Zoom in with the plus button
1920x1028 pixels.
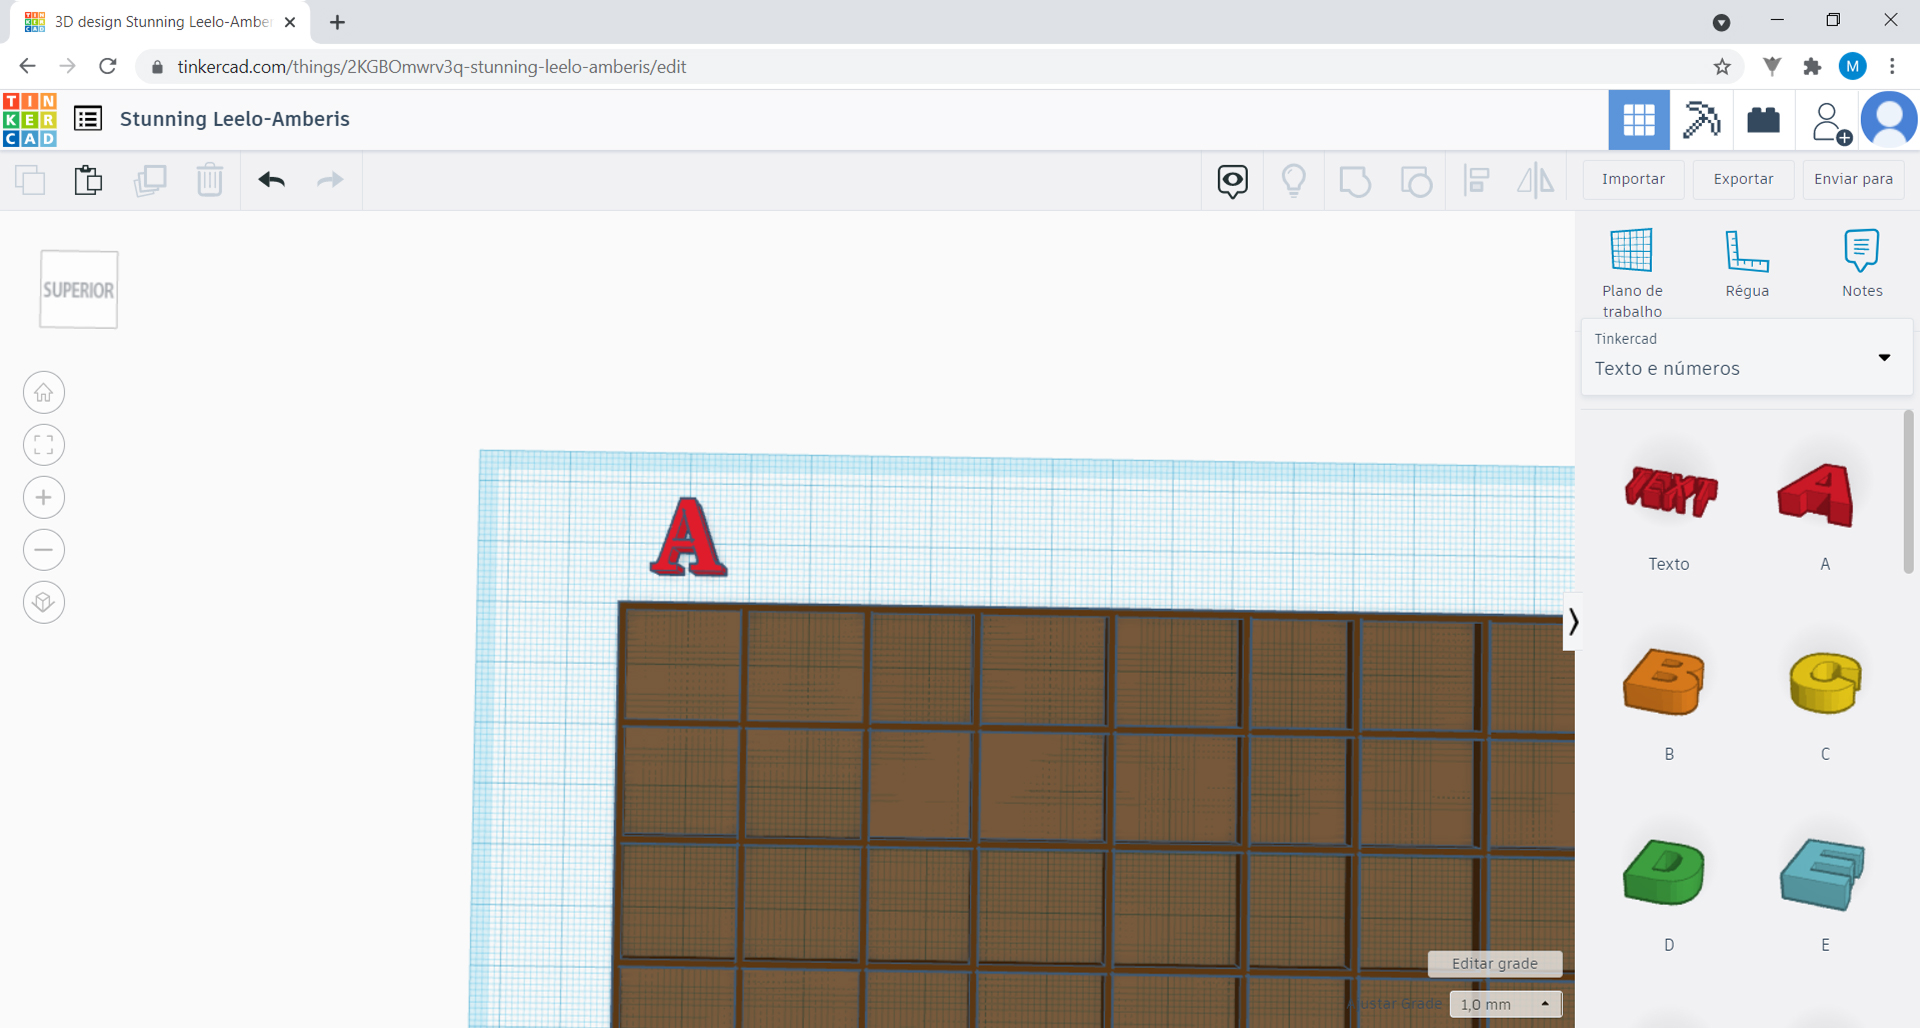(x=44, y=498)
